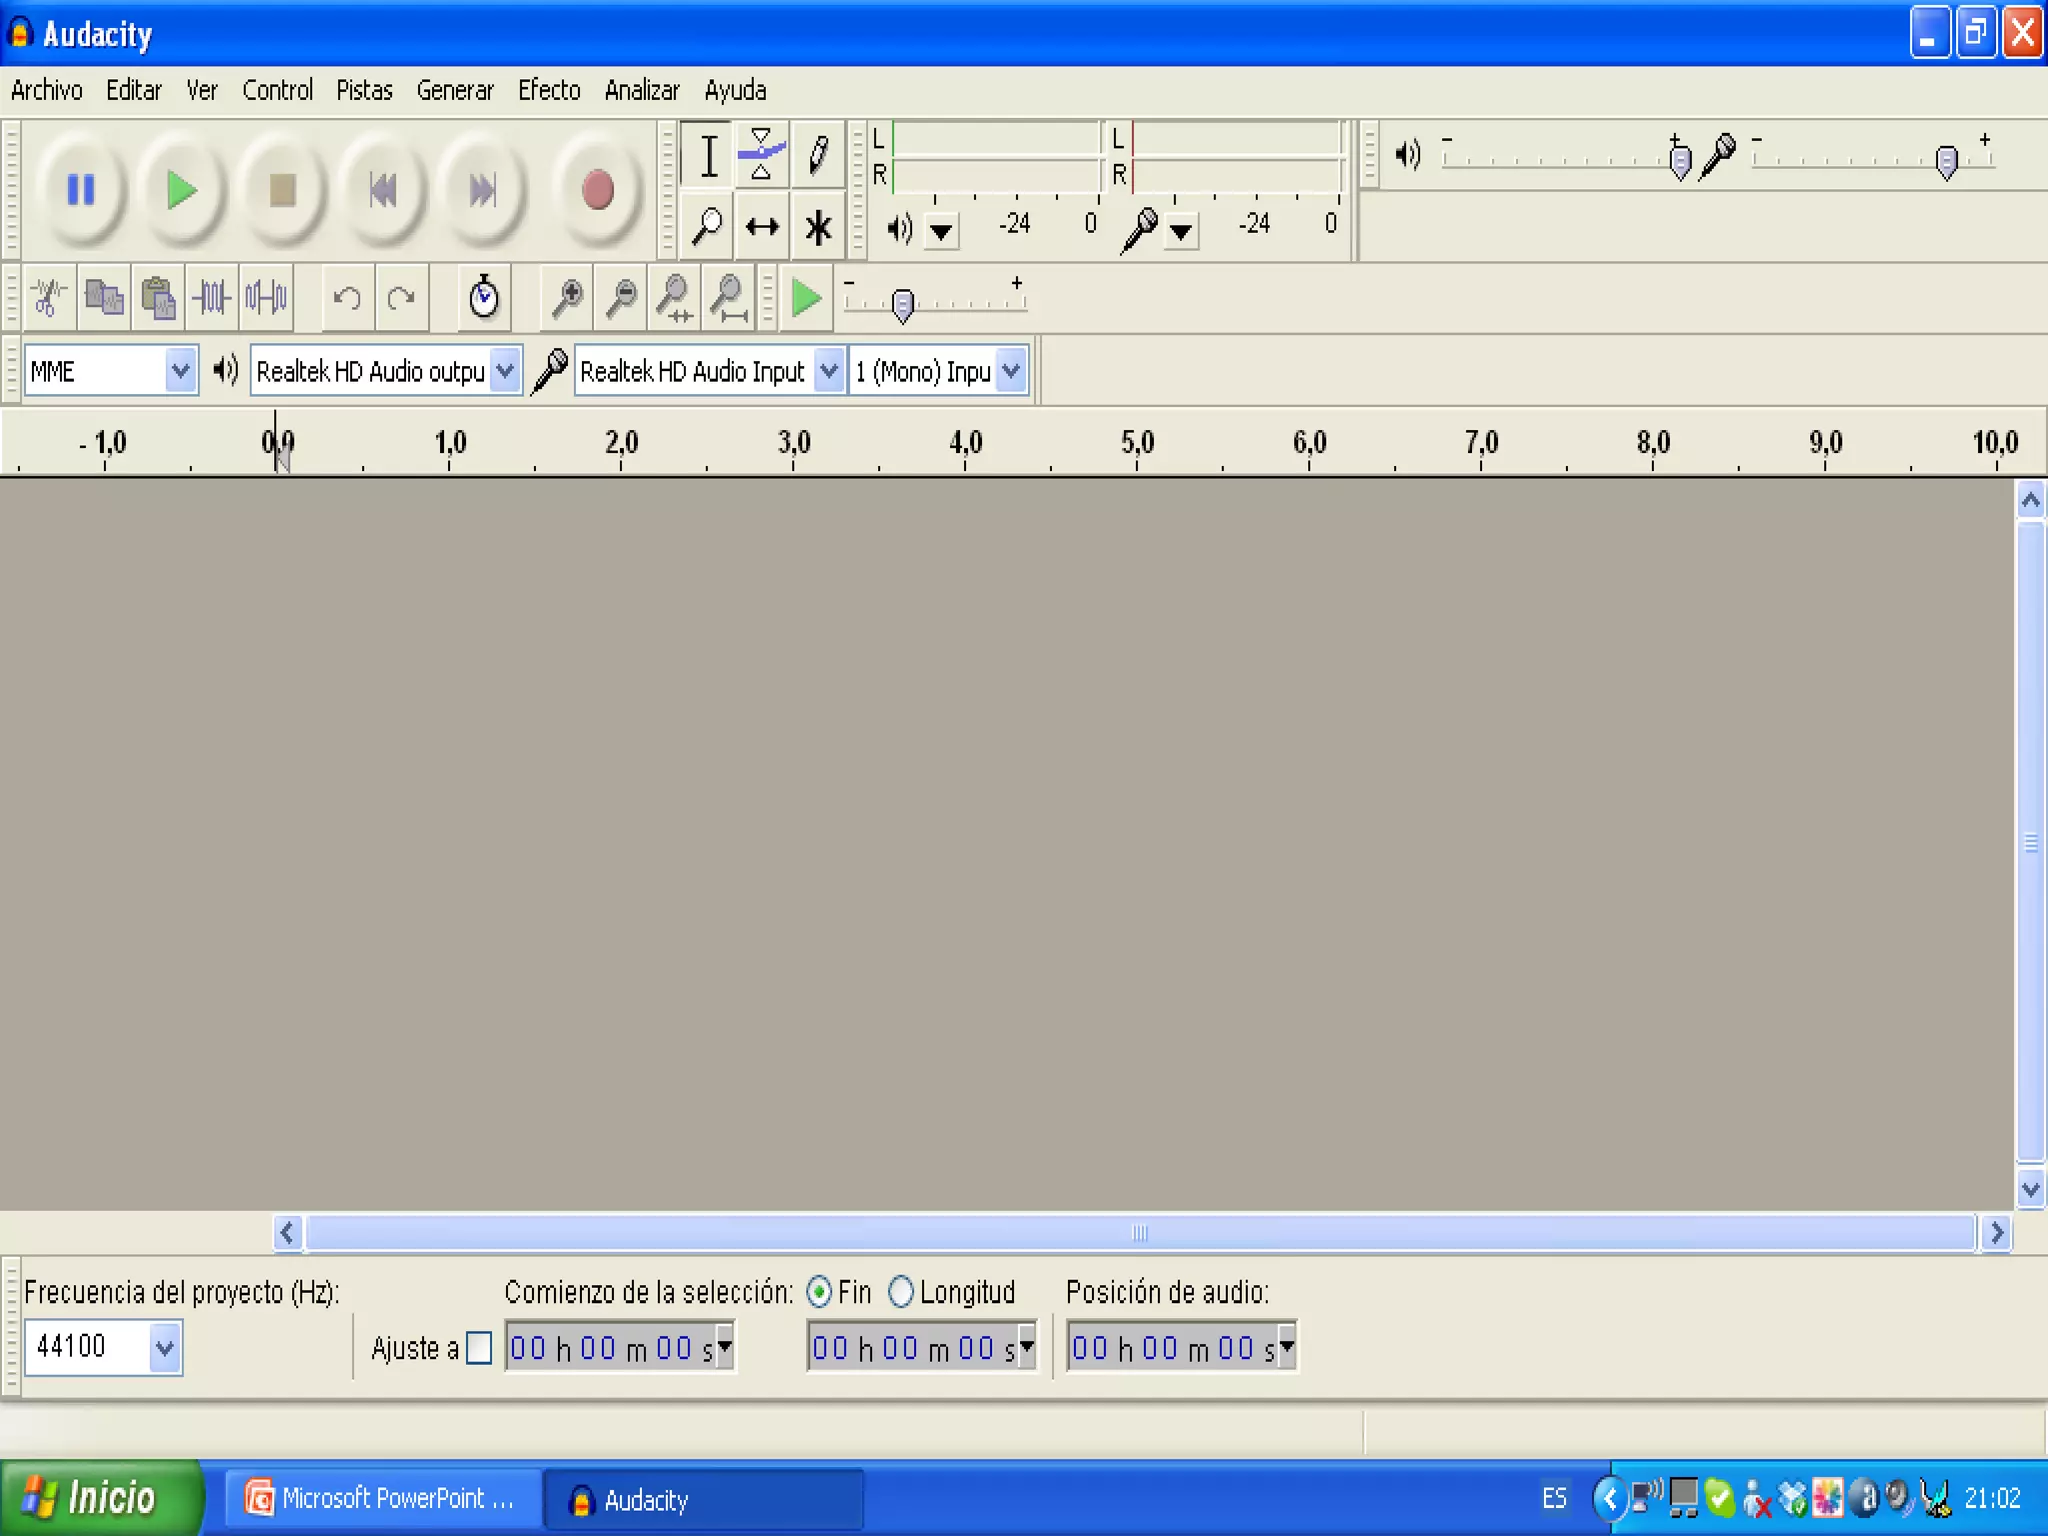Click the Silence audio icon
The height and width of the screenshot is (1536, 2048).
tap(266, 297)
